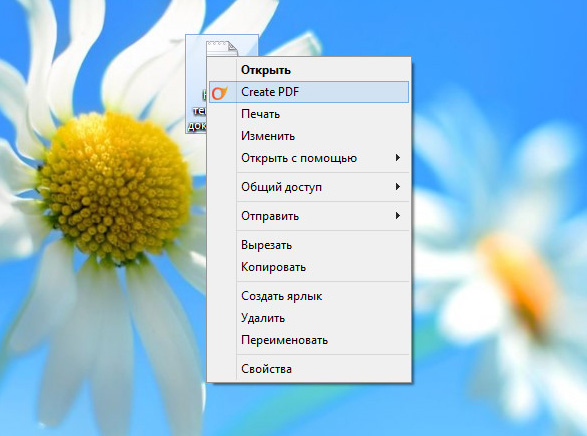This screenshot has height=436, width=587.
Task: Click the orange Create PDF icon
Action: (x=219, y=92)
